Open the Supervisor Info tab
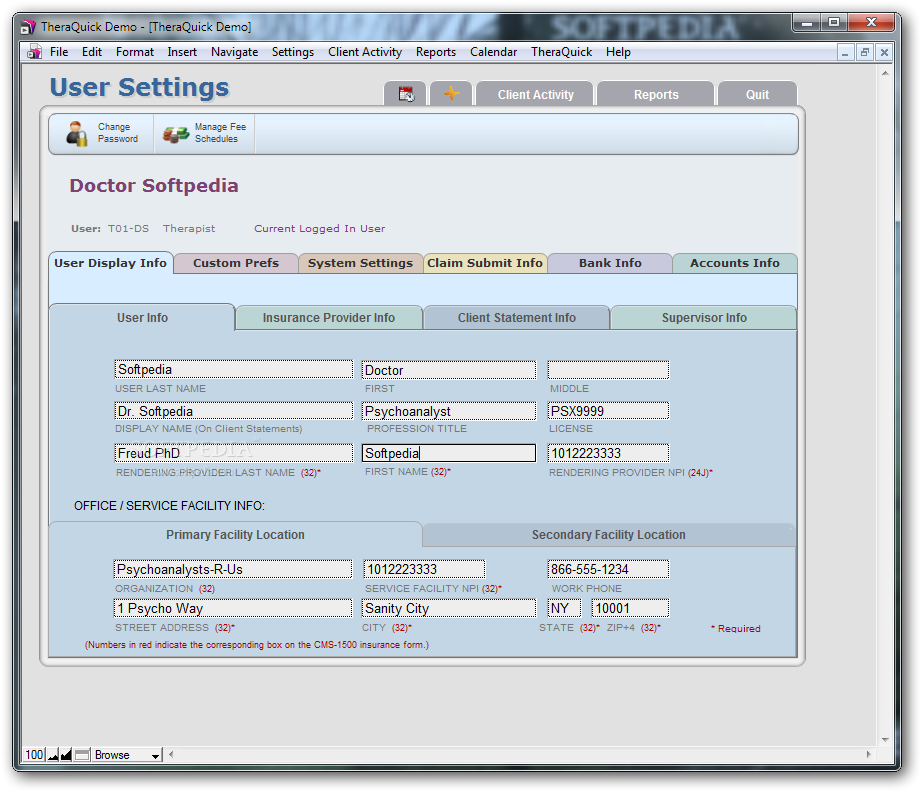This screenshot has width=922, height=792. 704,318
